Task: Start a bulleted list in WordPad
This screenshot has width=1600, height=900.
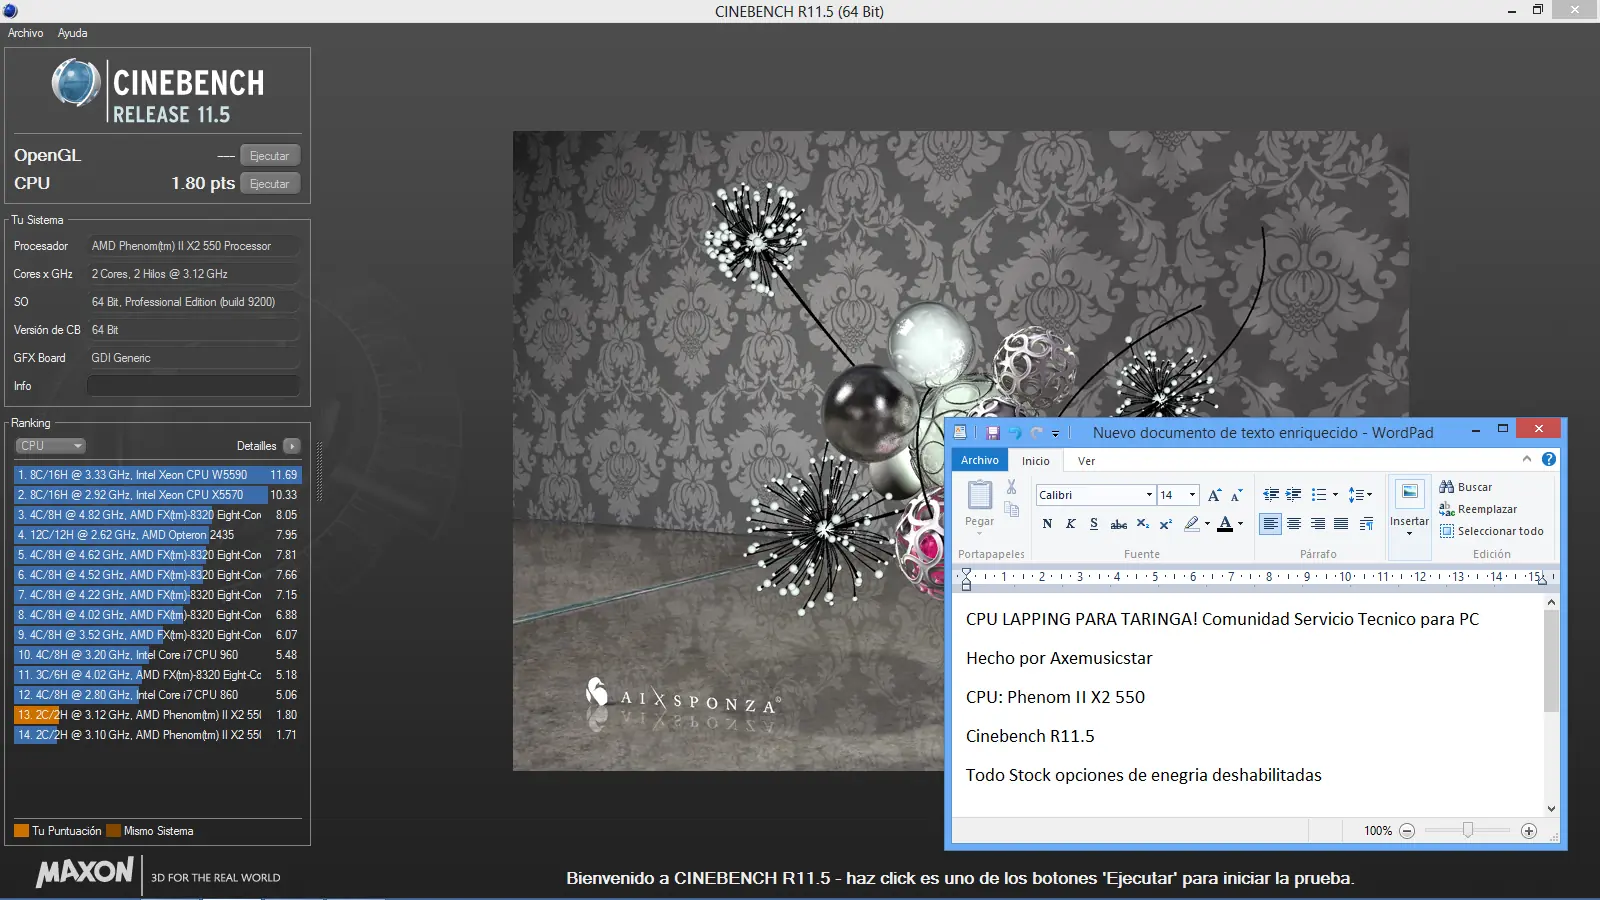Action: click(1319, 495)
